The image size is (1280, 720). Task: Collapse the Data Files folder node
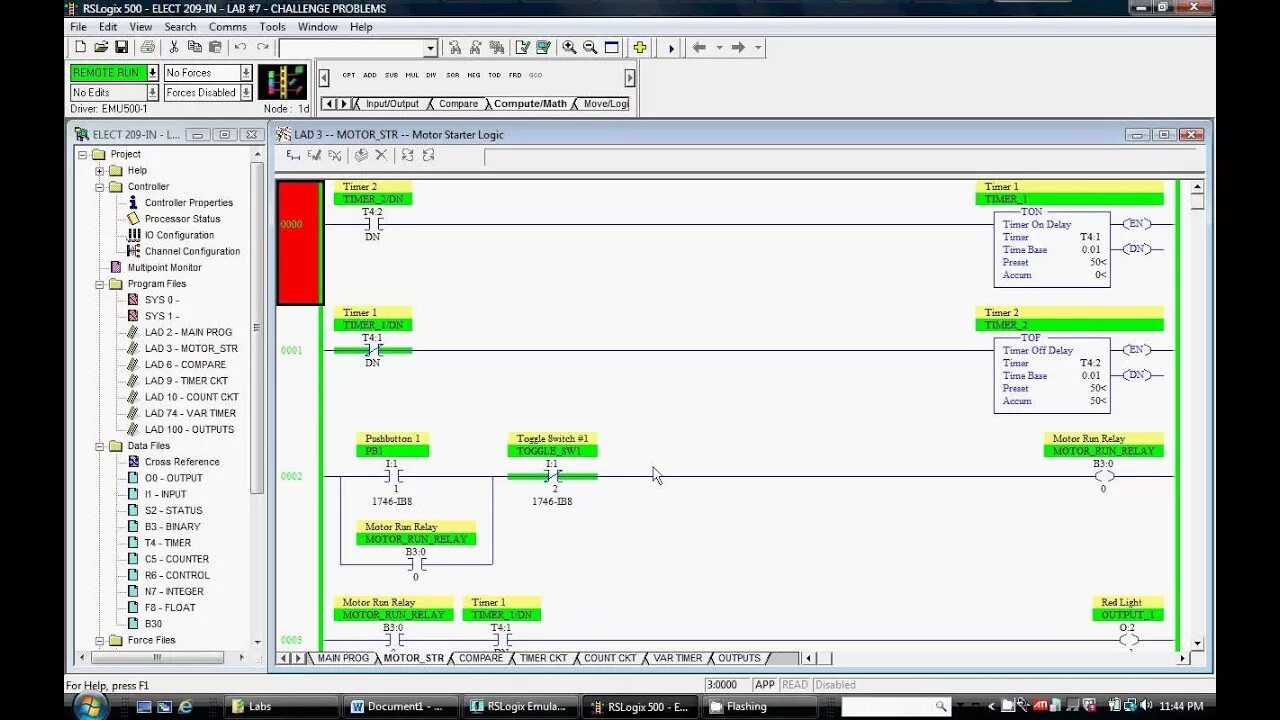[100, 446]
